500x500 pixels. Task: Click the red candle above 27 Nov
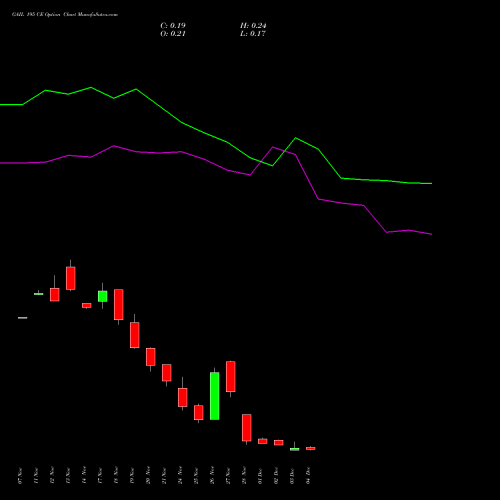coord(231,377)
